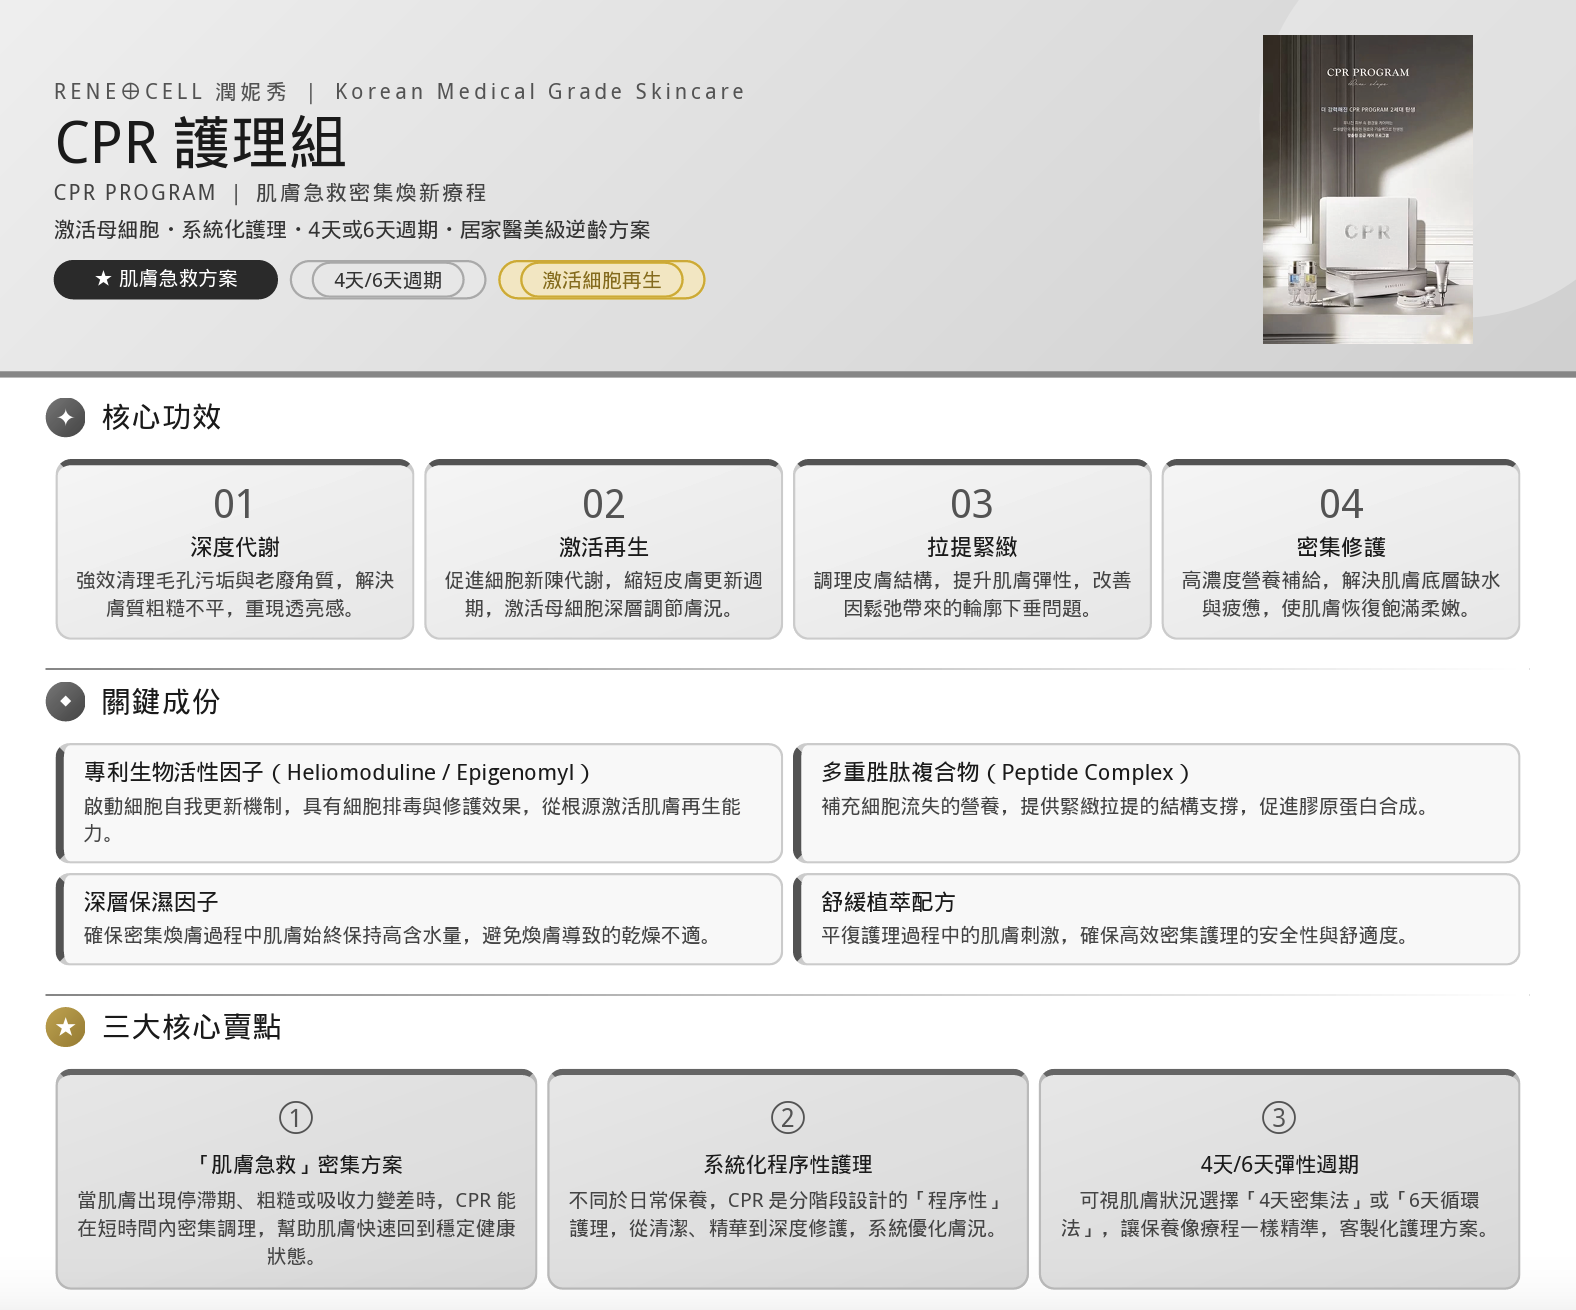Click the 激活母細胞・系統化護理 description line
The height and width of the screenshot is (1310, 1576).
(x=352, y=230)
